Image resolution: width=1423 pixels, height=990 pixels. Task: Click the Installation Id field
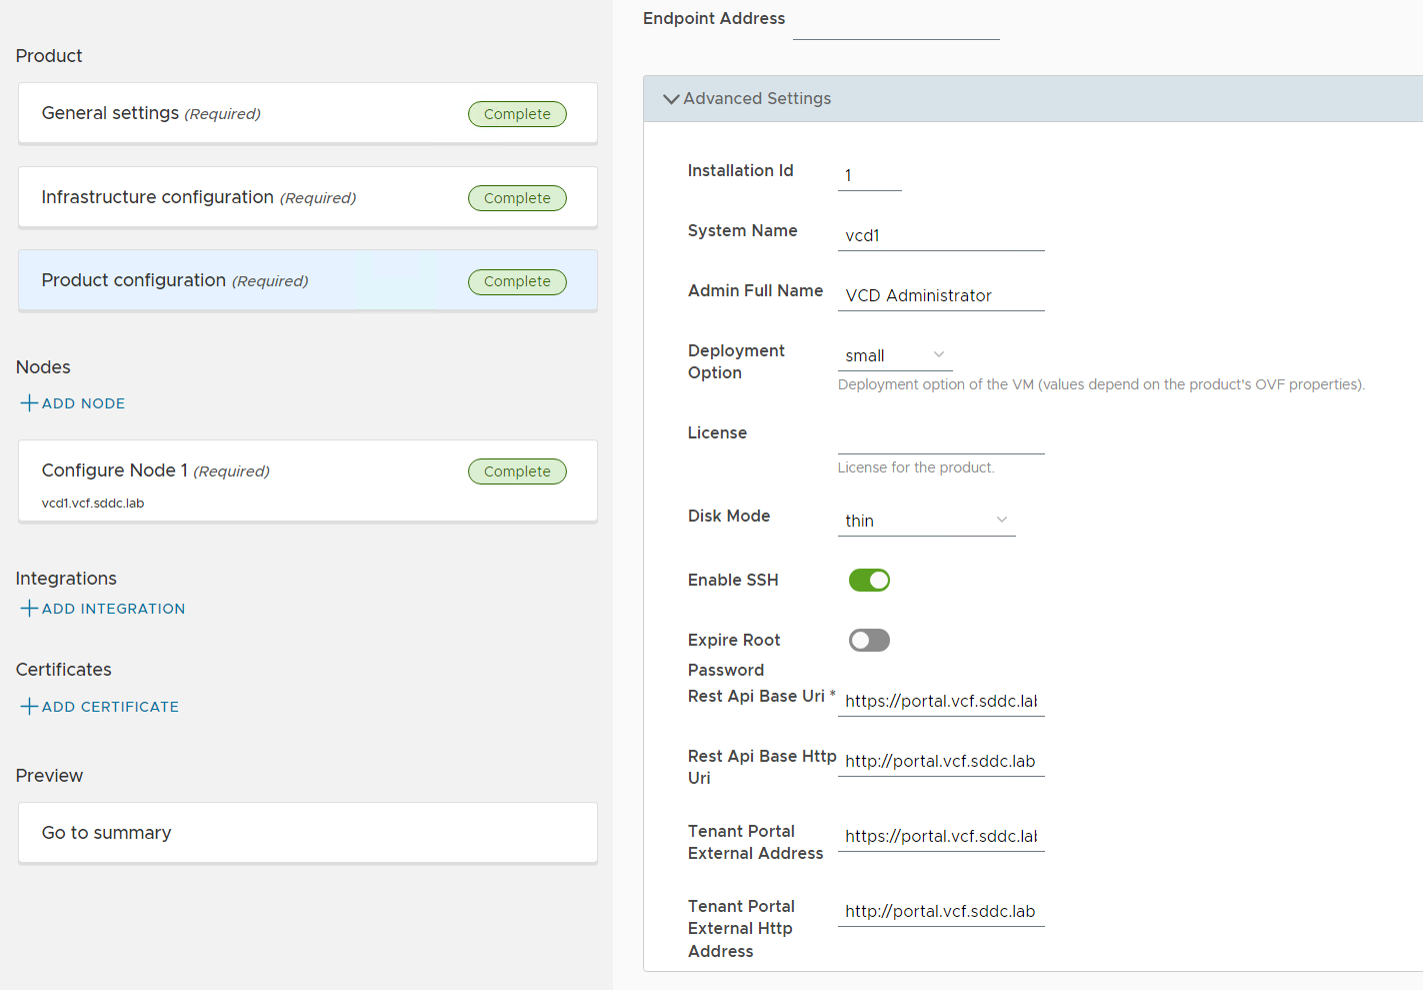coord(869,176)
